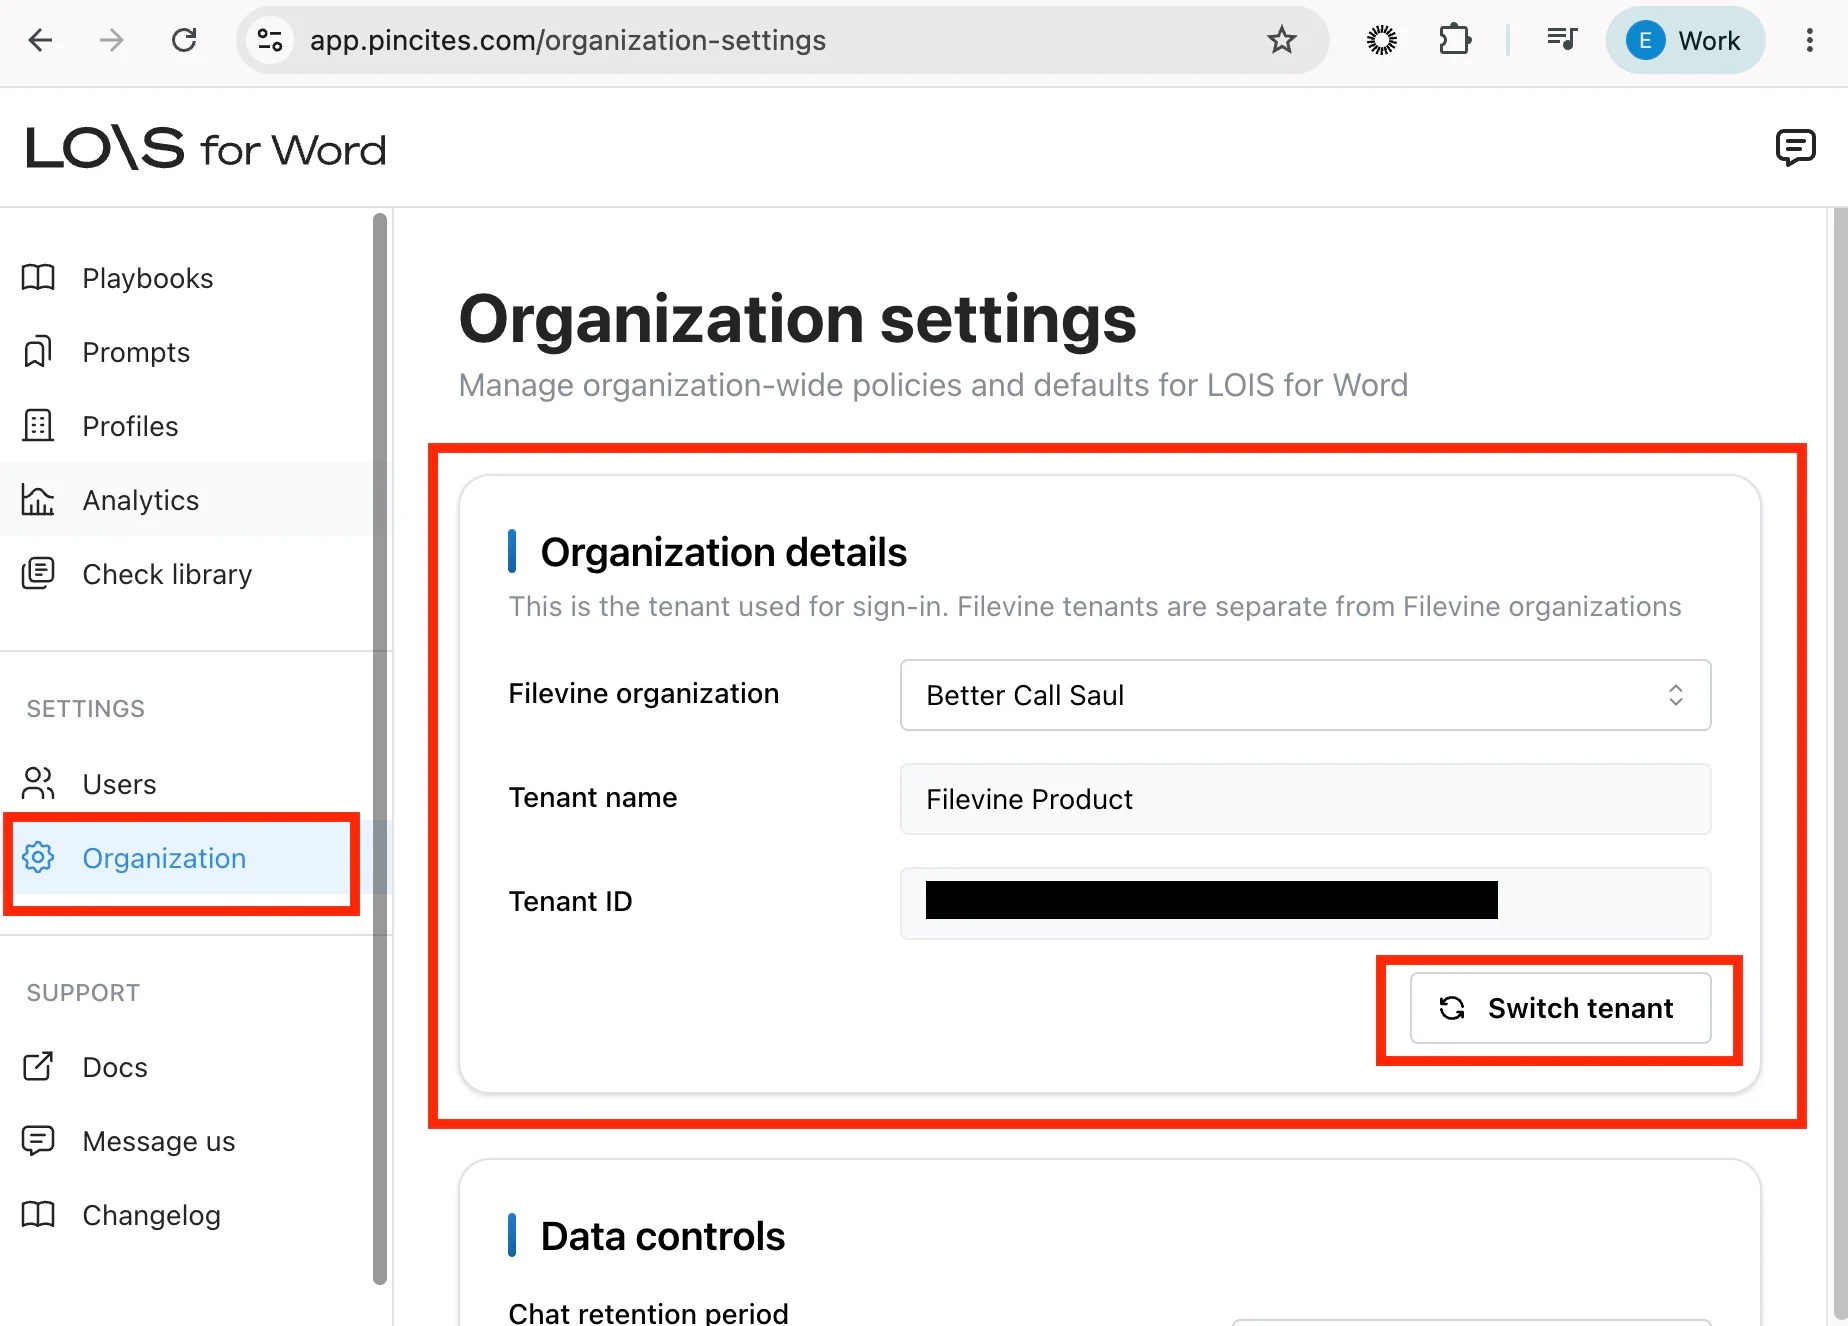
Task: Go back to the previous page
Action: pyautogui.click(x=40, y=40)
